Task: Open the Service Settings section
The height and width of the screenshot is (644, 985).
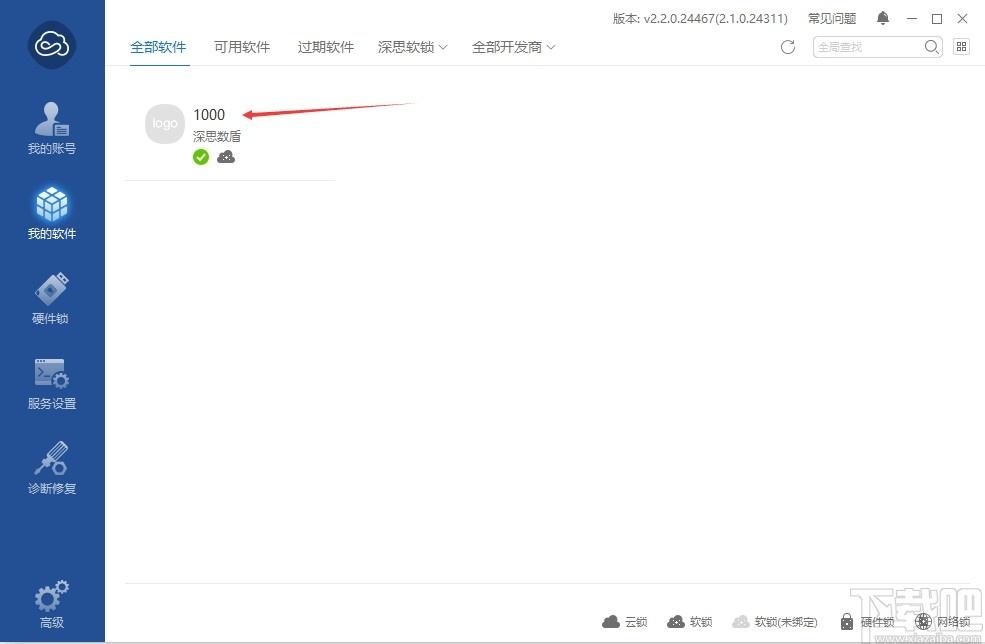Action: (52, 383)
